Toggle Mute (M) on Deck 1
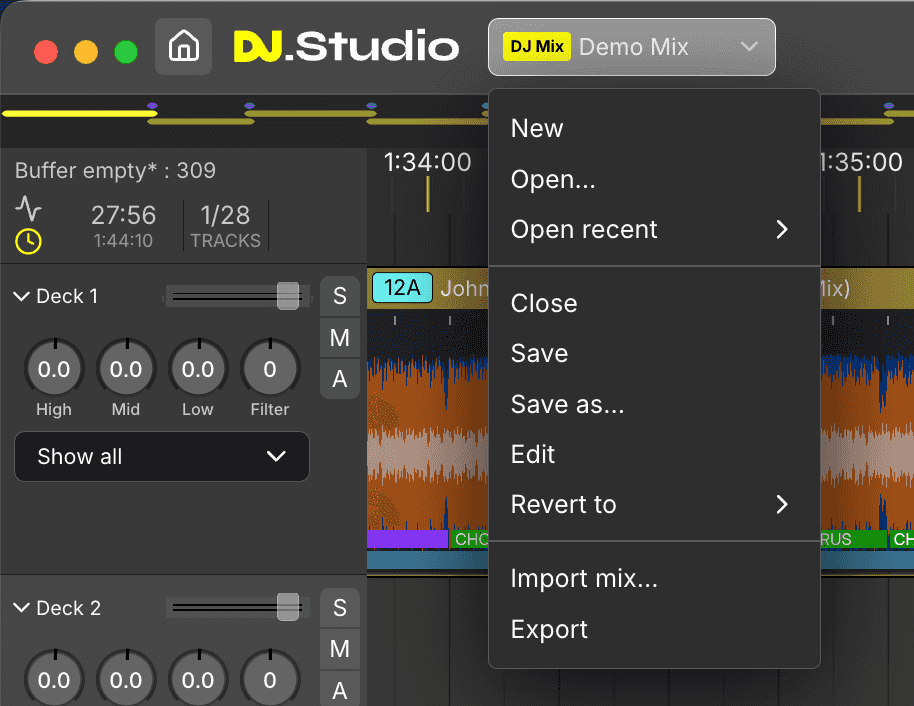This screenshot has height=706, width=914. (x=340, y=338)
